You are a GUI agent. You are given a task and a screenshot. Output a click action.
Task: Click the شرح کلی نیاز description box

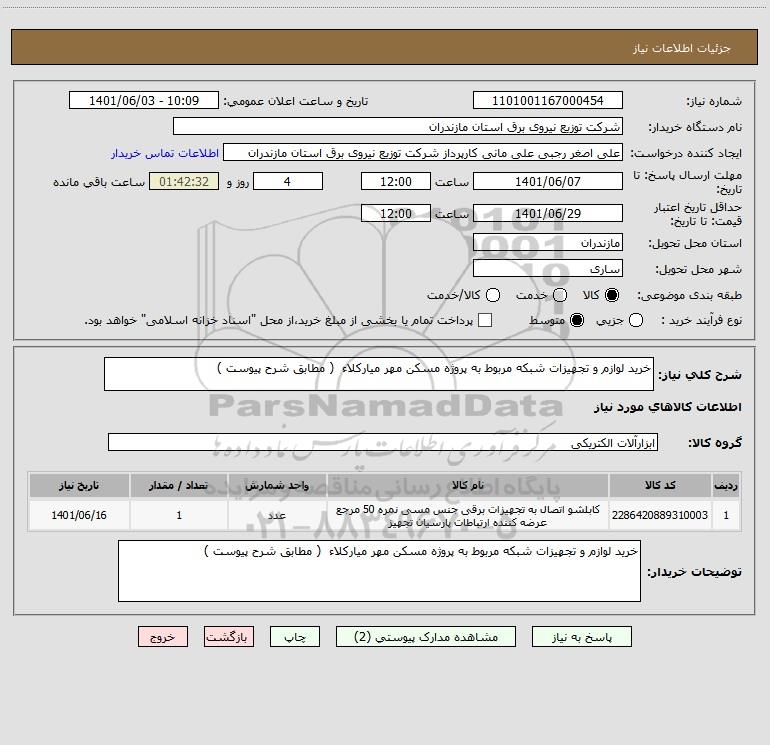(379, 374)
